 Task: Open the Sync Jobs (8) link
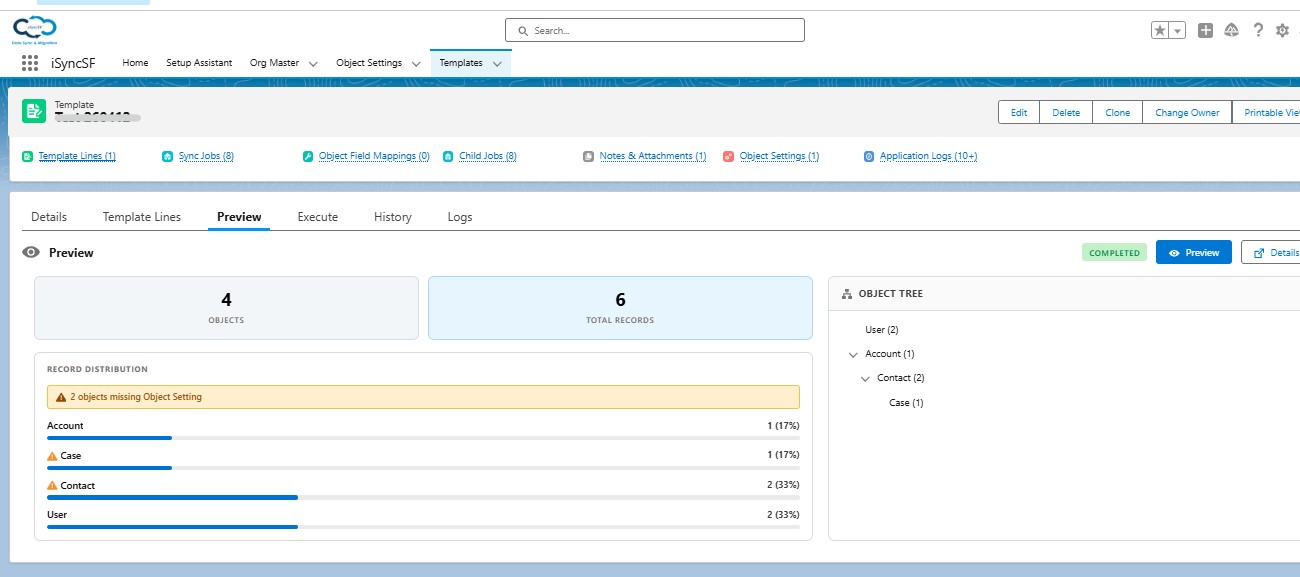206,156
